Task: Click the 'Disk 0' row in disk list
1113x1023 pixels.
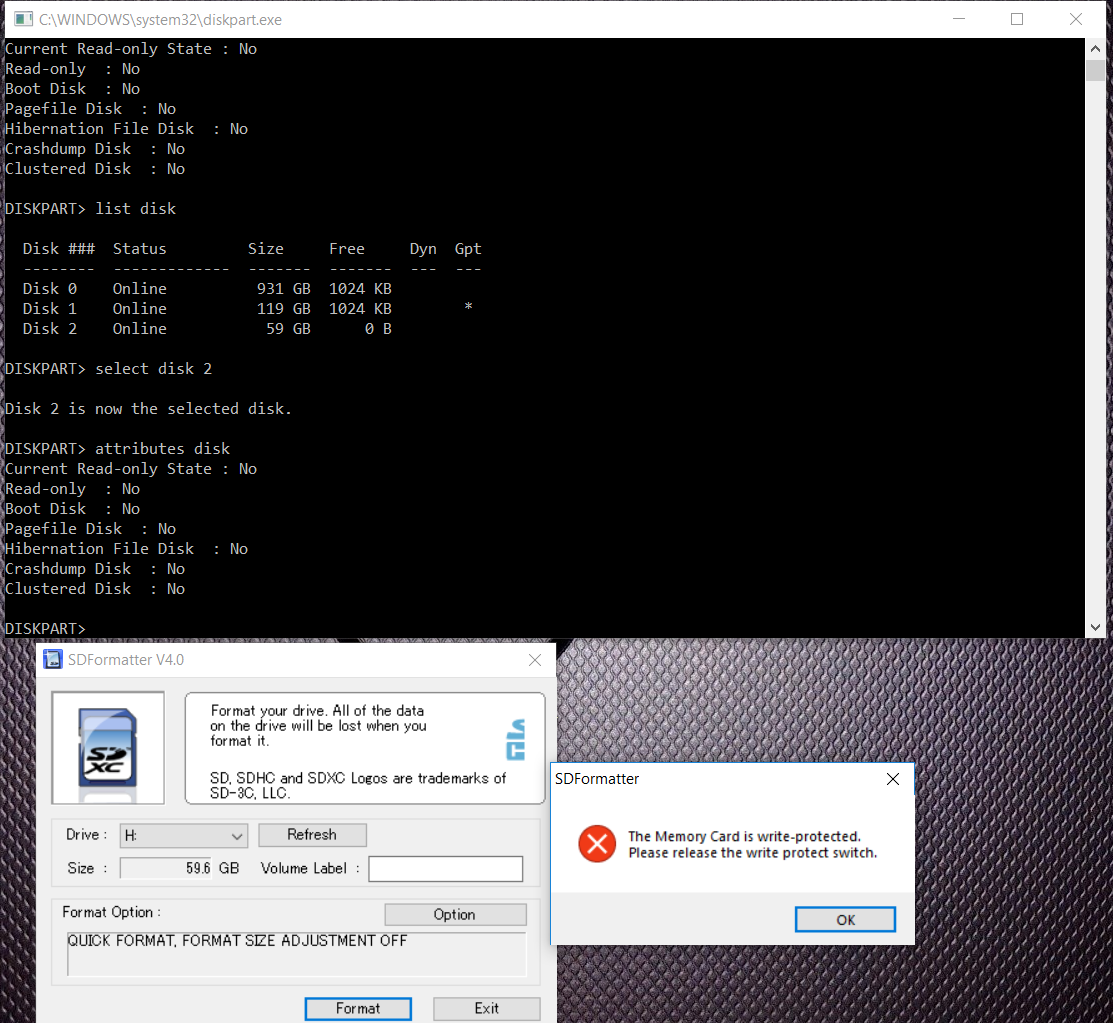Action: coord(207,289)
